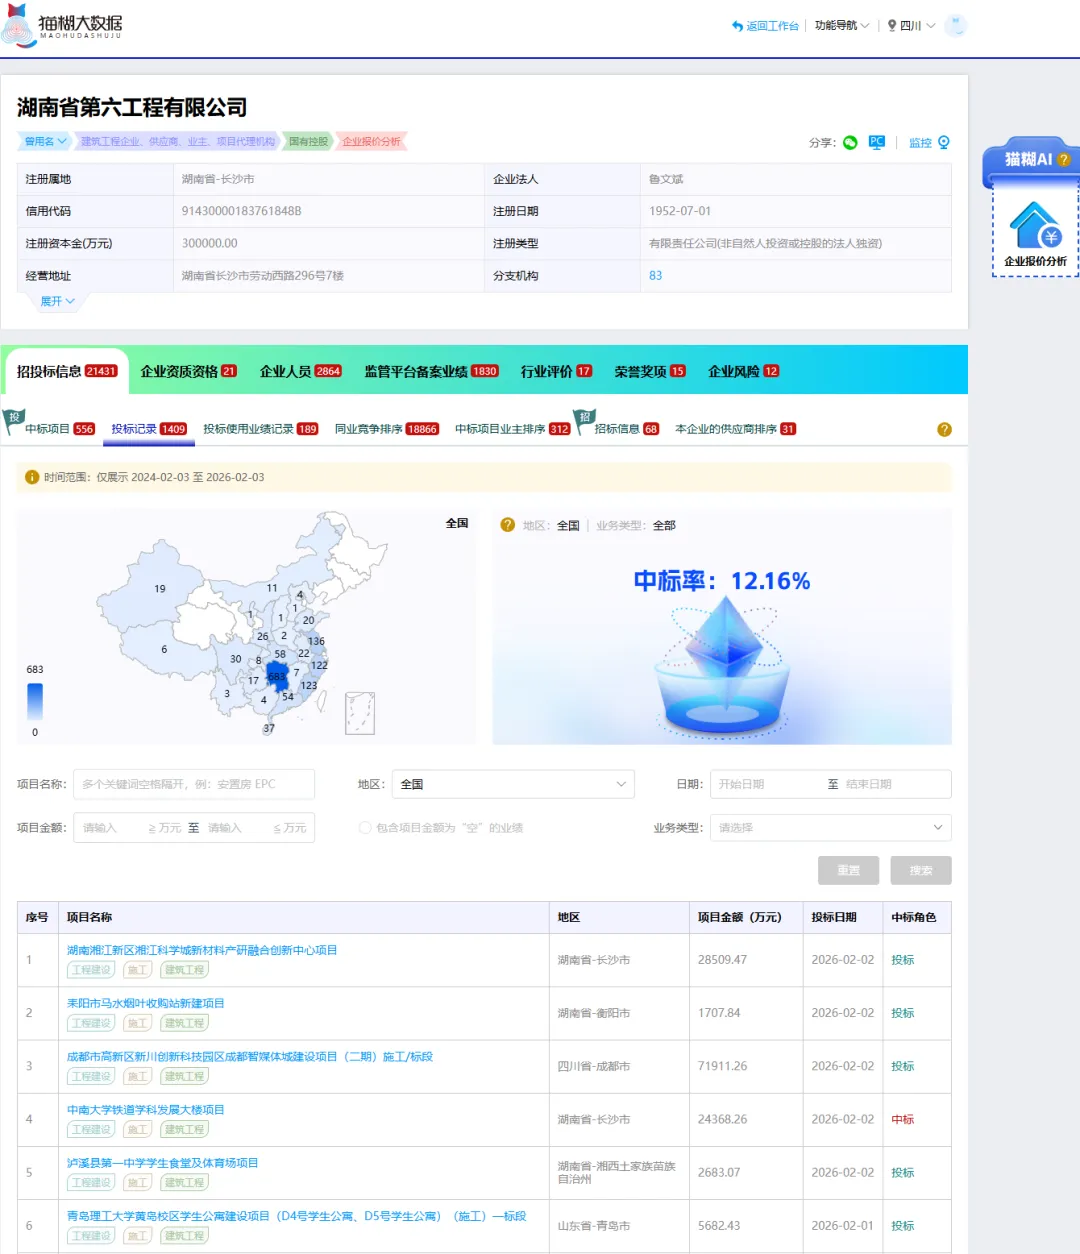Screen dimensions: 1080x1254
Task: Open the 招标信息 sub-tab
Action: (627, 429)
